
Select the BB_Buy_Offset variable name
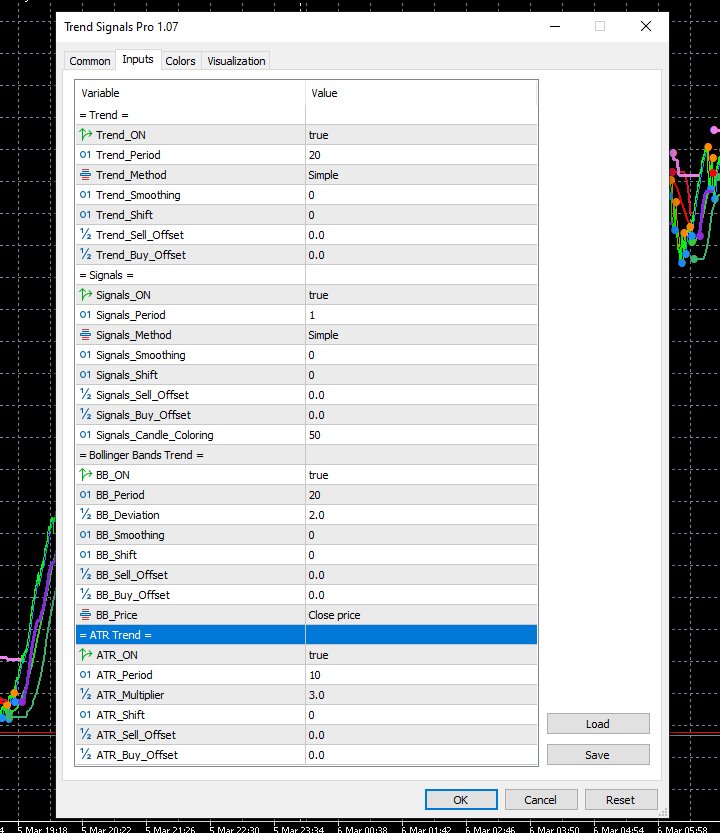click(x=133, y=595)
